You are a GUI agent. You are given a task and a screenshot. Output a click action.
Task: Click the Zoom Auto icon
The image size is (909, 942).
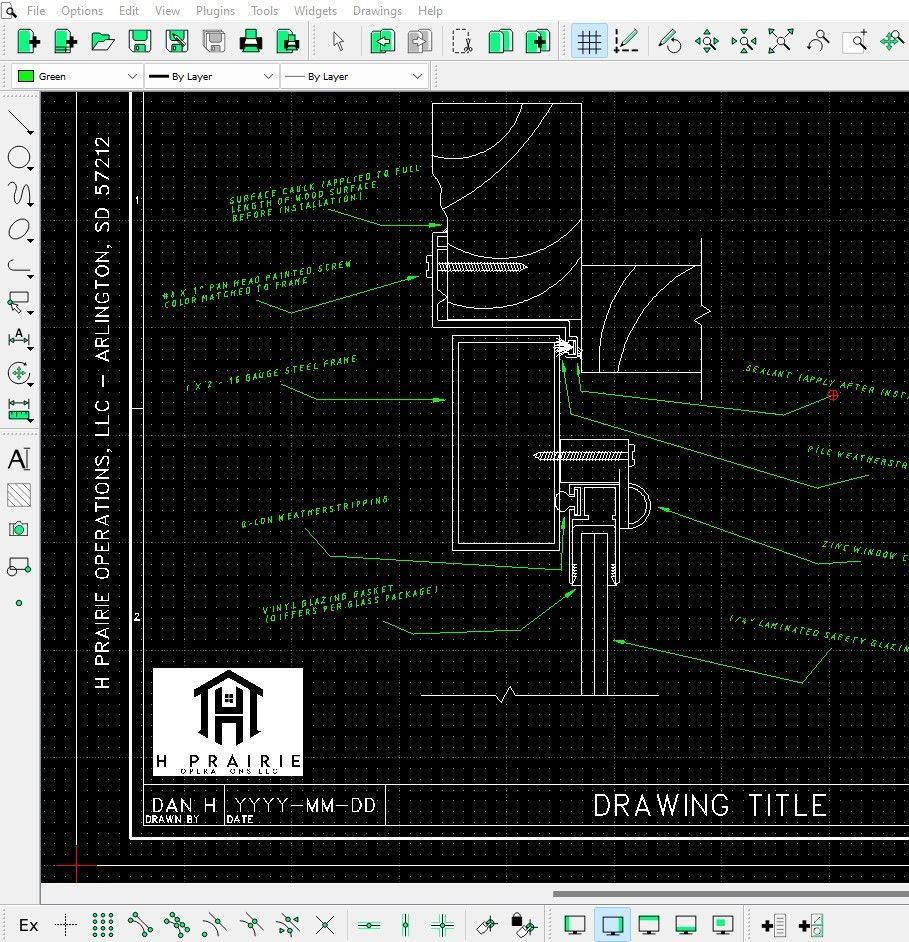(780, 42)
